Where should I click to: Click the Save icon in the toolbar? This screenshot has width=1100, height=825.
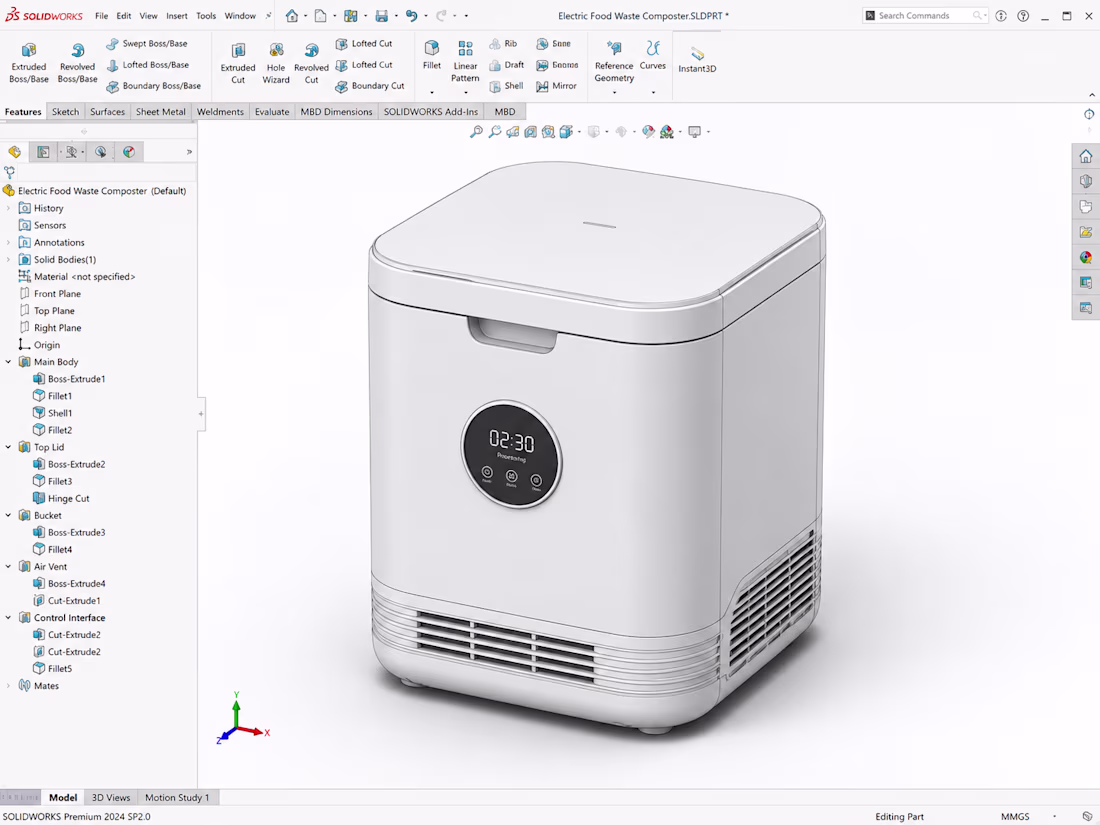point(381,15)
